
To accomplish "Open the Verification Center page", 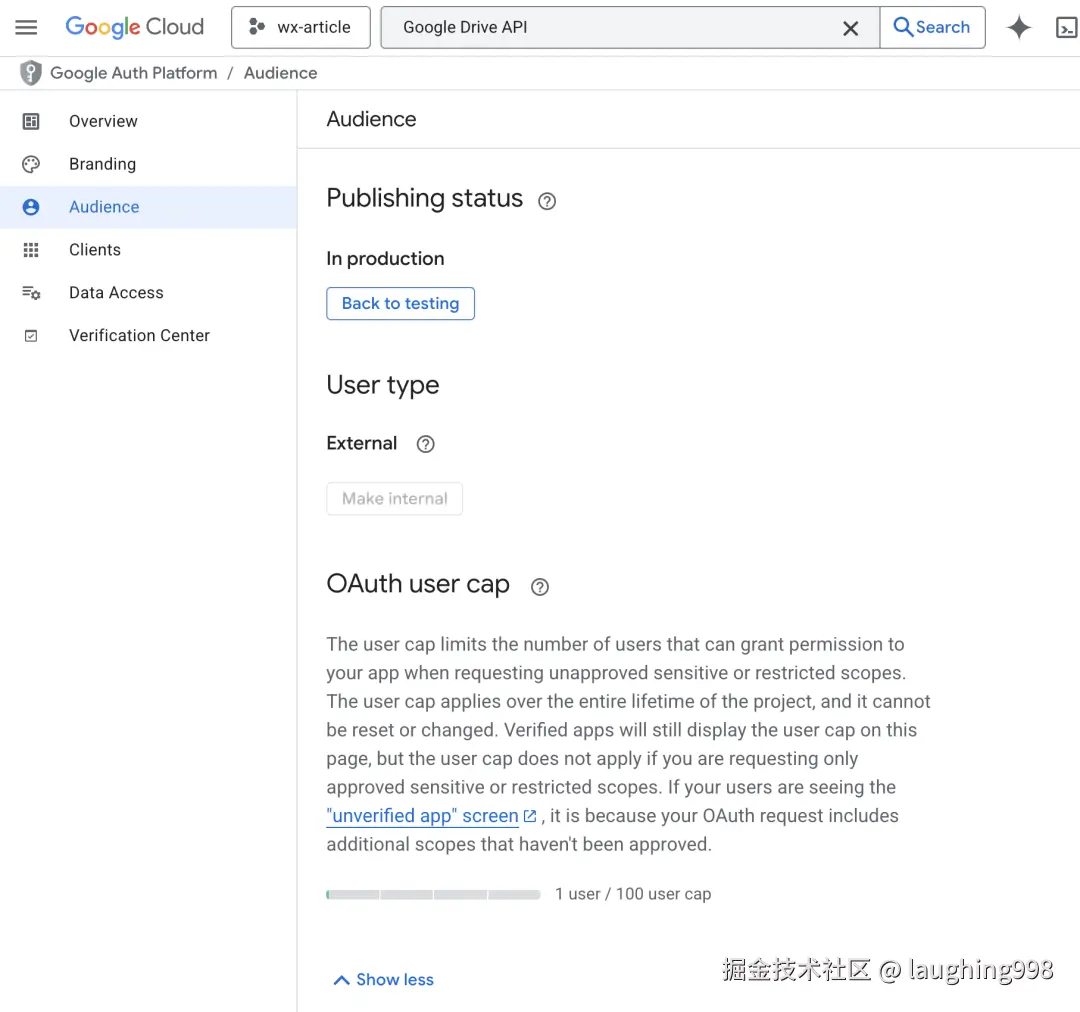I will pos(139,336).
